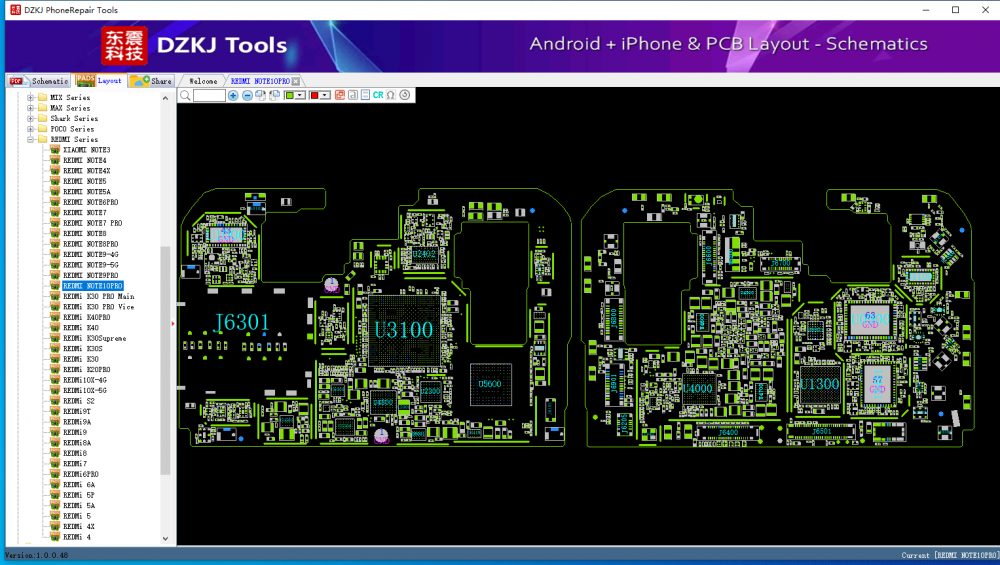
Task: Open REDMI NOTE9-4G layout file
Action: (x=91, y=254)
